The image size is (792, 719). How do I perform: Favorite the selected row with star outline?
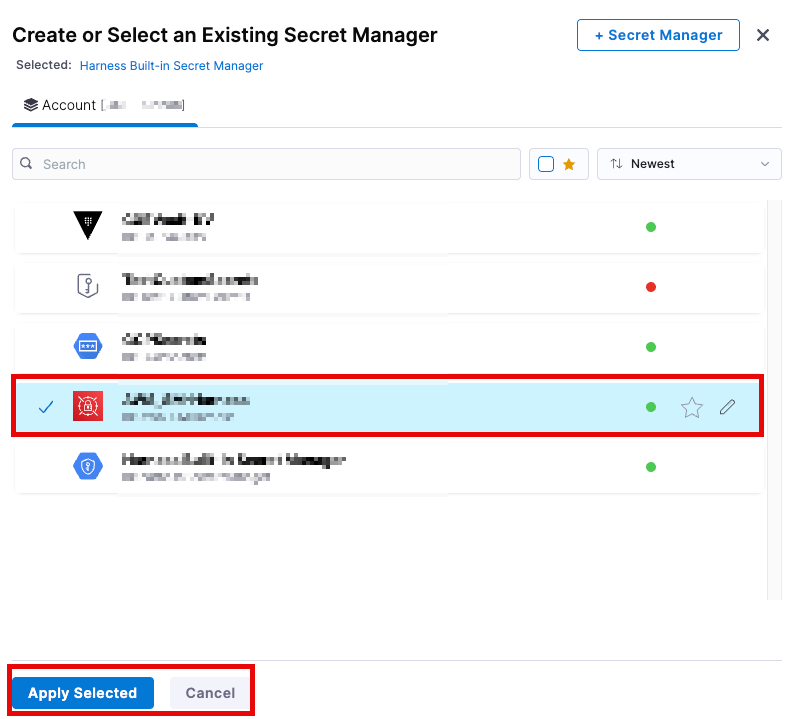point(691,407)
